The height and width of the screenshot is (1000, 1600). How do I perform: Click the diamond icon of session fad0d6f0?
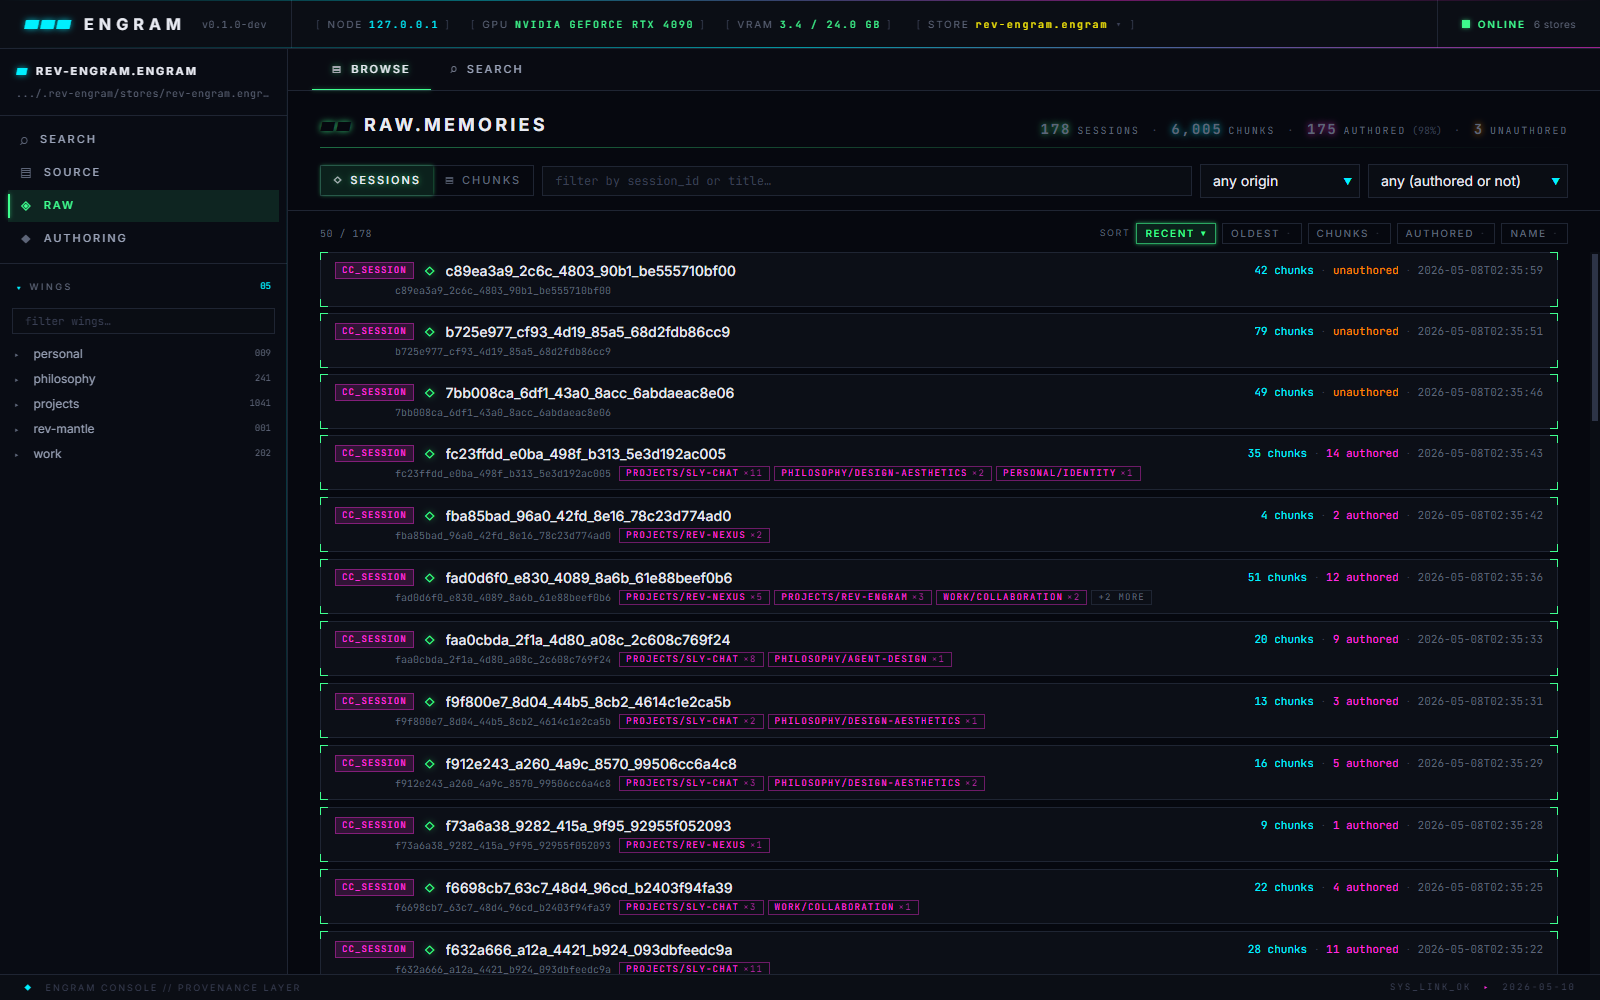click(430, 578)
